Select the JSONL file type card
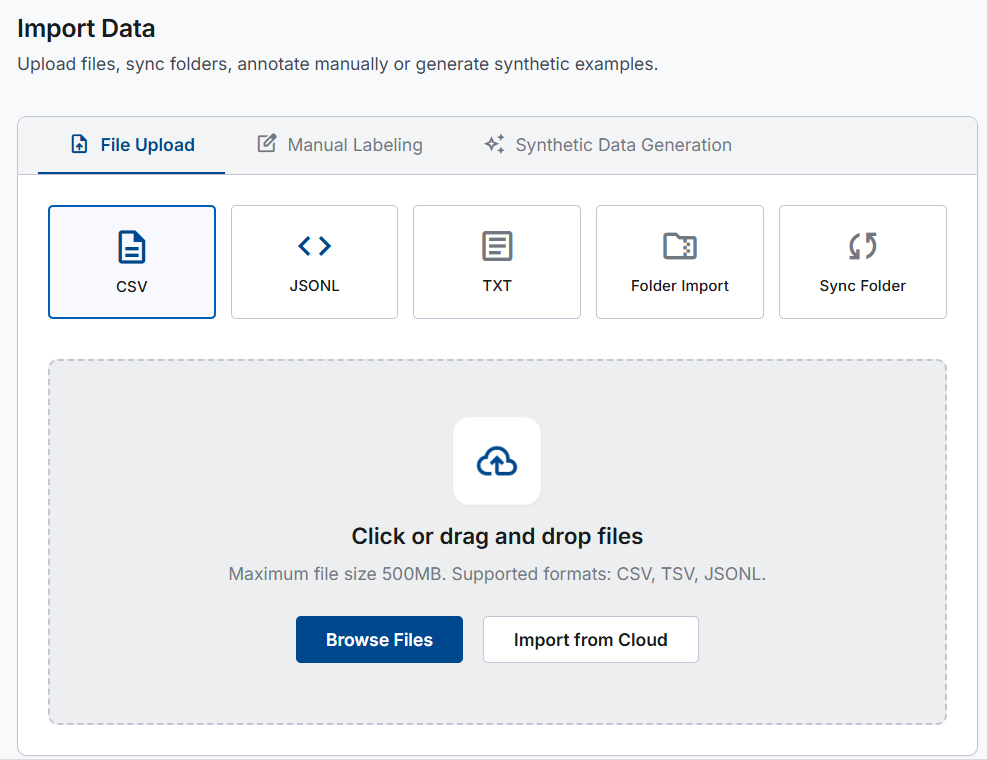The width and height of the screenshot is (987, 760). [315, 262]
